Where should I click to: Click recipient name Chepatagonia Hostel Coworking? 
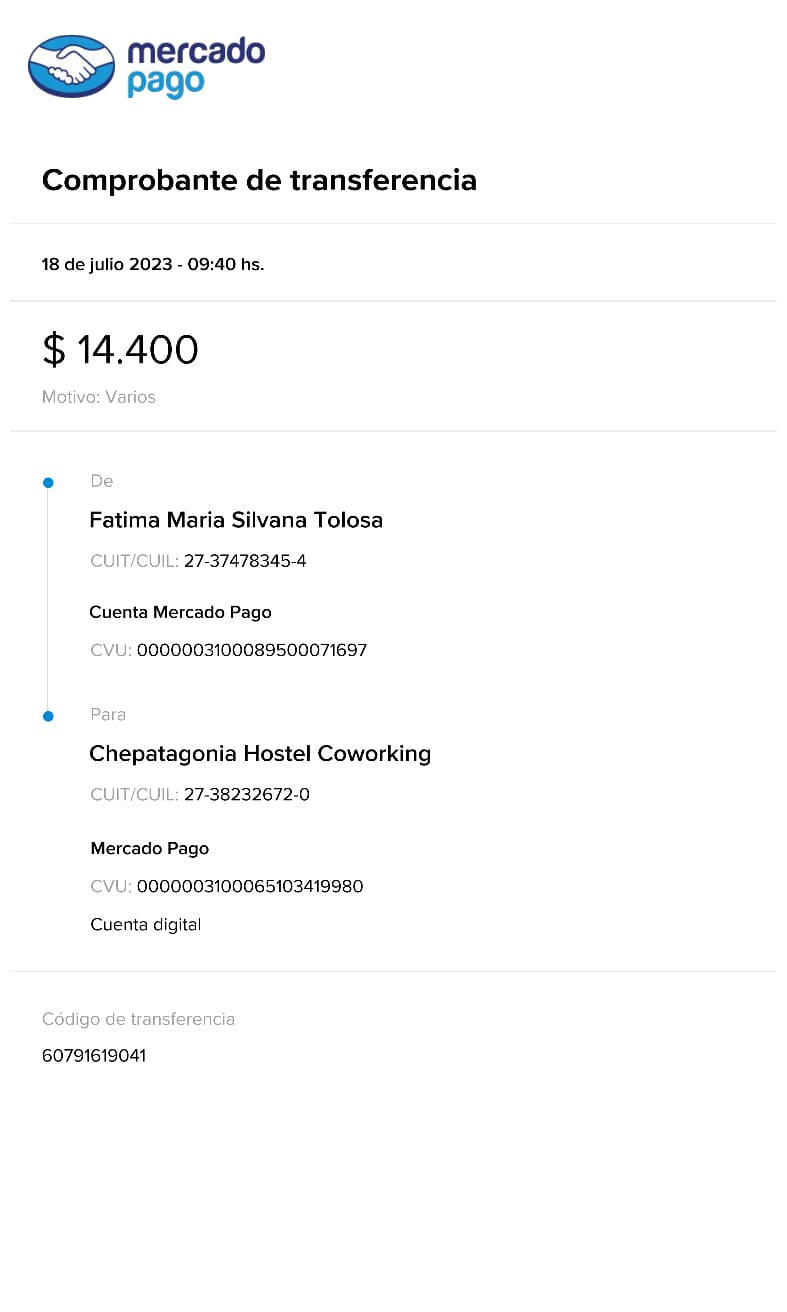pyautogui.click(x=259, y=754)
